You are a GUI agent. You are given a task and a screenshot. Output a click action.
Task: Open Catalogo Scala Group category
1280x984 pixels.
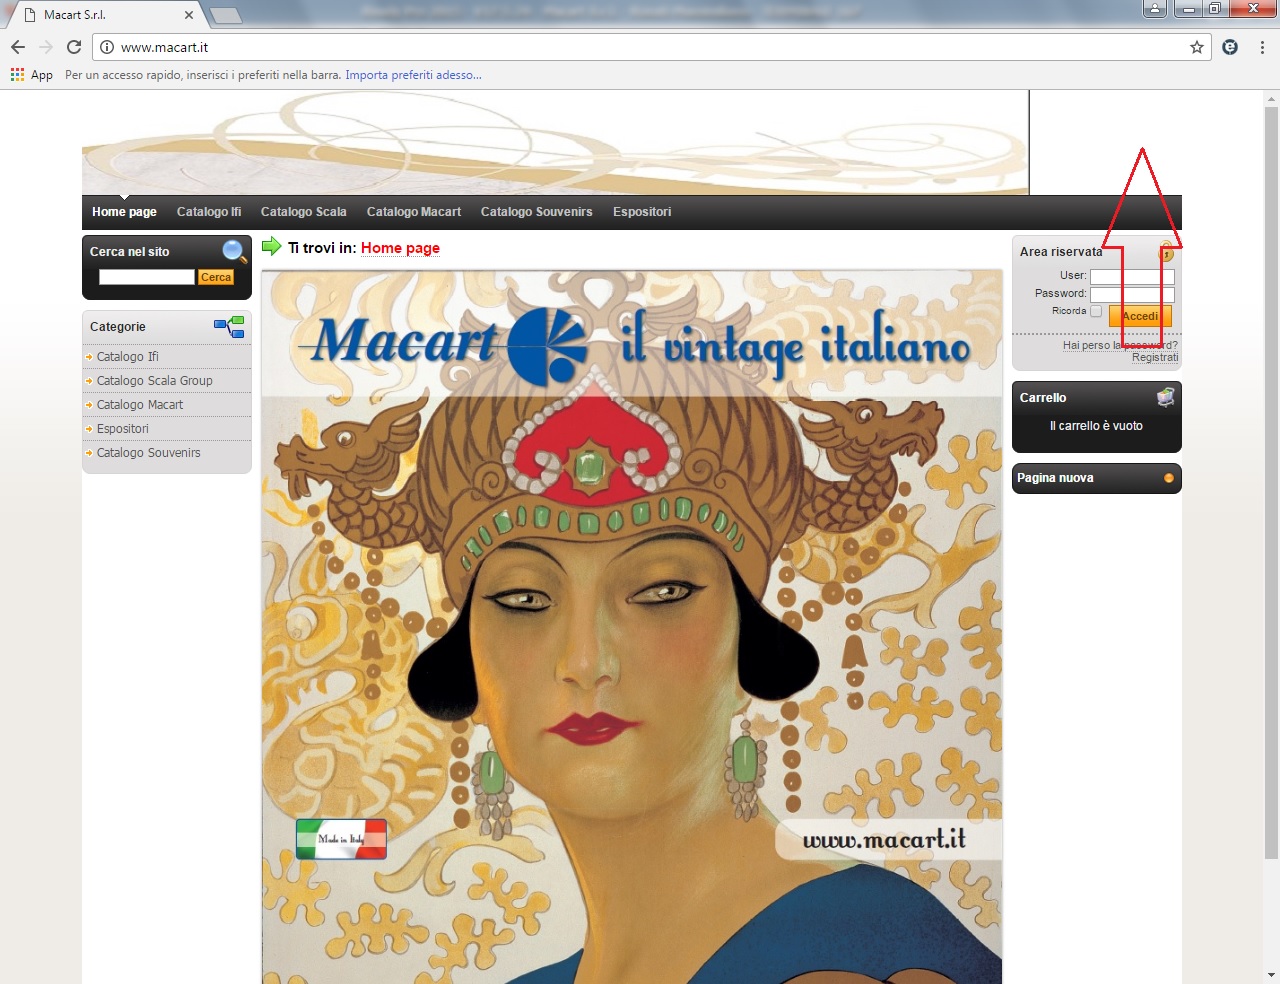coord(155,381)
